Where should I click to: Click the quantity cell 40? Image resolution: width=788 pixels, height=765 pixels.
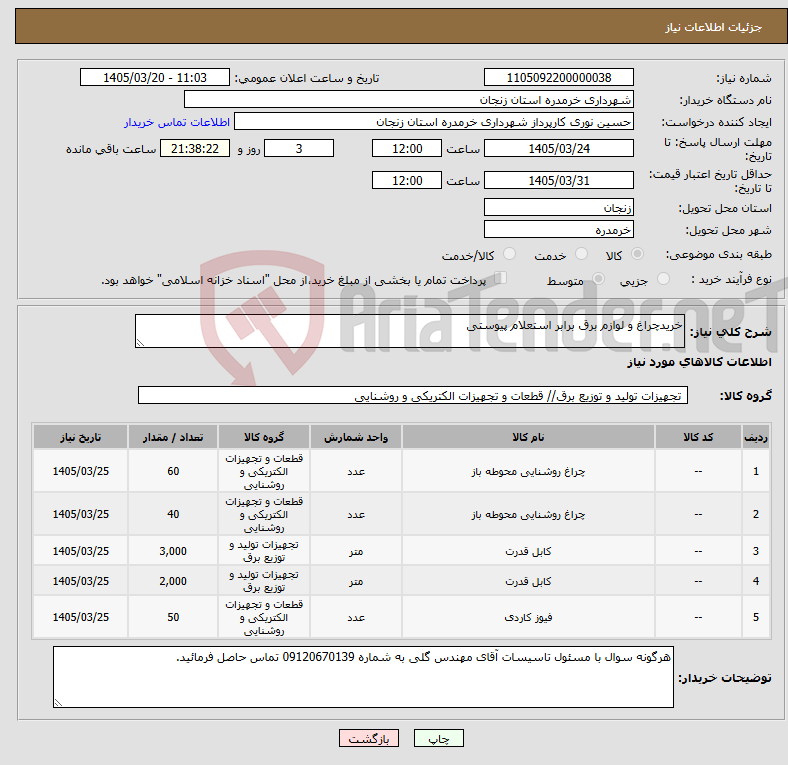point(173,514)
